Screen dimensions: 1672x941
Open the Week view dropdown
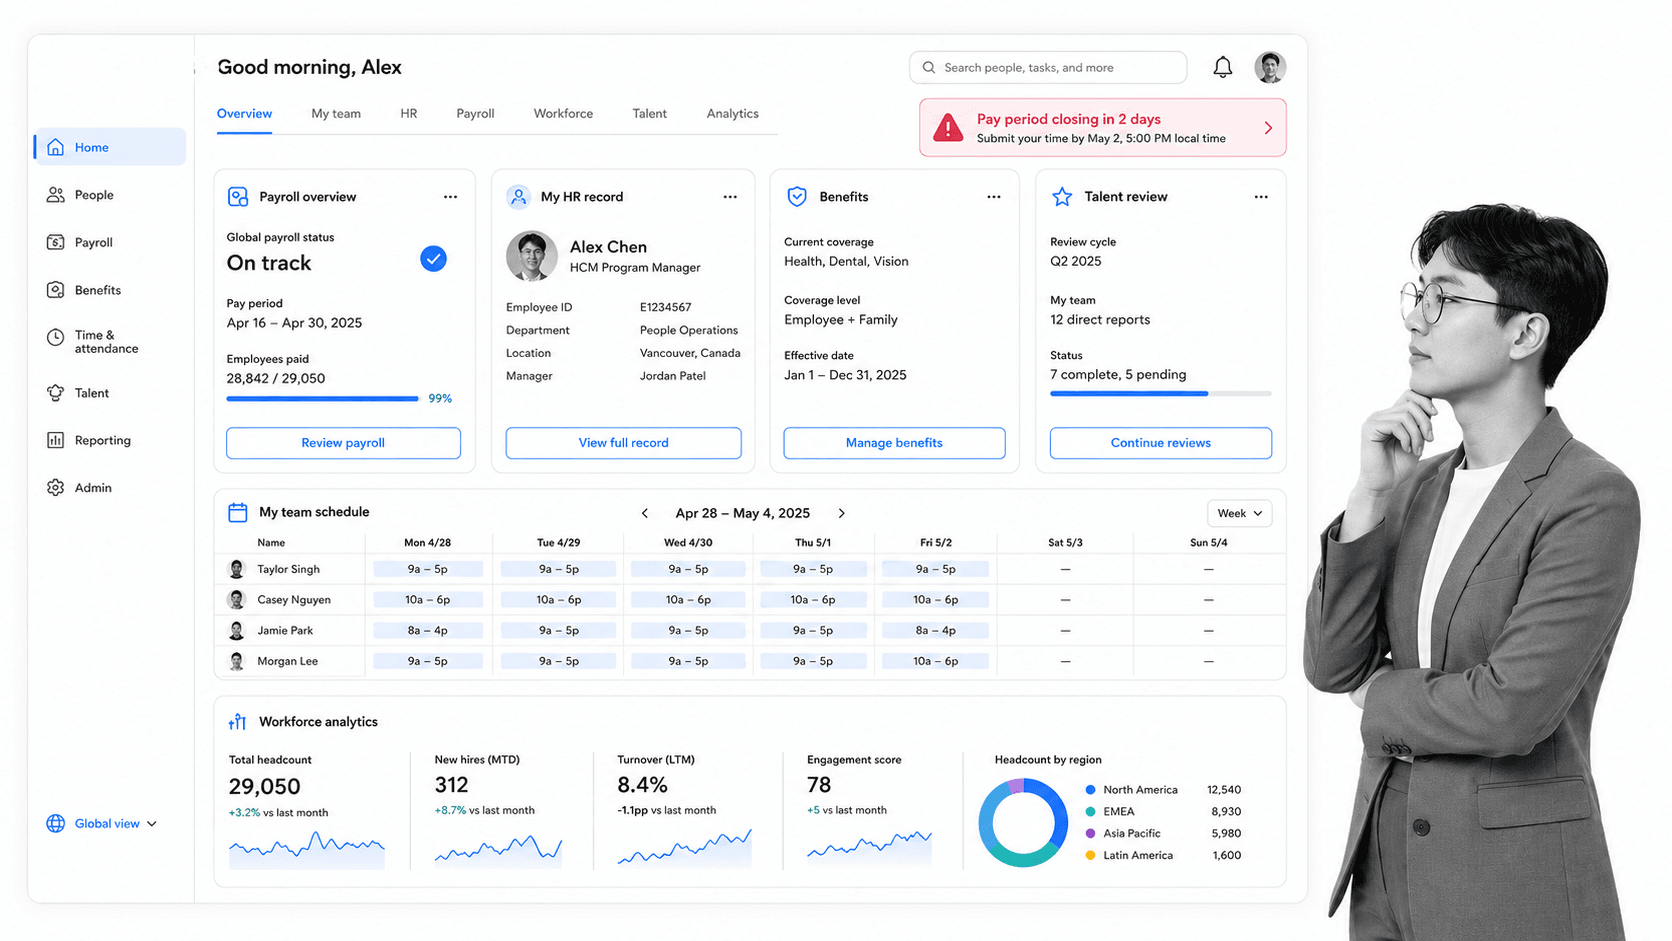pyautogui.click(x=1240, y=513)
